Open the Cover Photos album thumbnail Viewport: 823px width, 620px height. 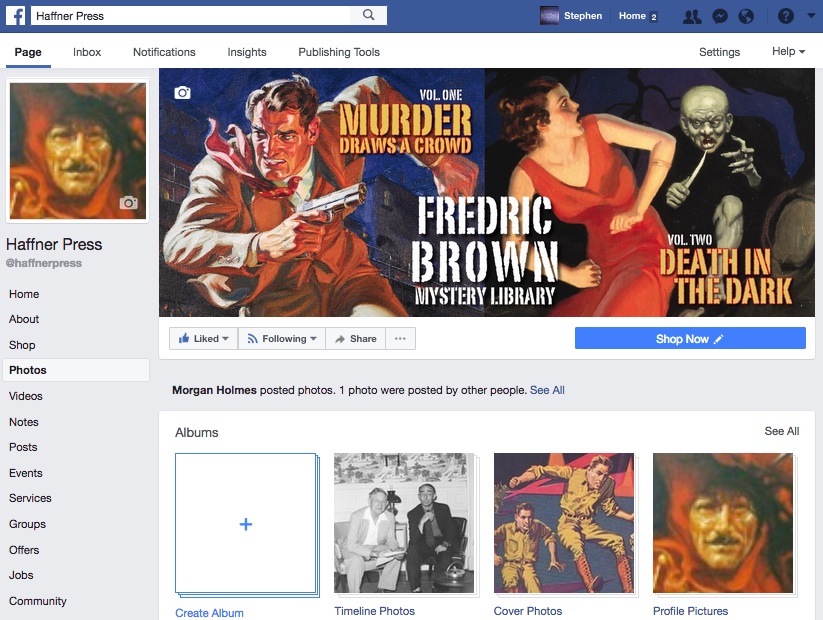coord(564,523)
